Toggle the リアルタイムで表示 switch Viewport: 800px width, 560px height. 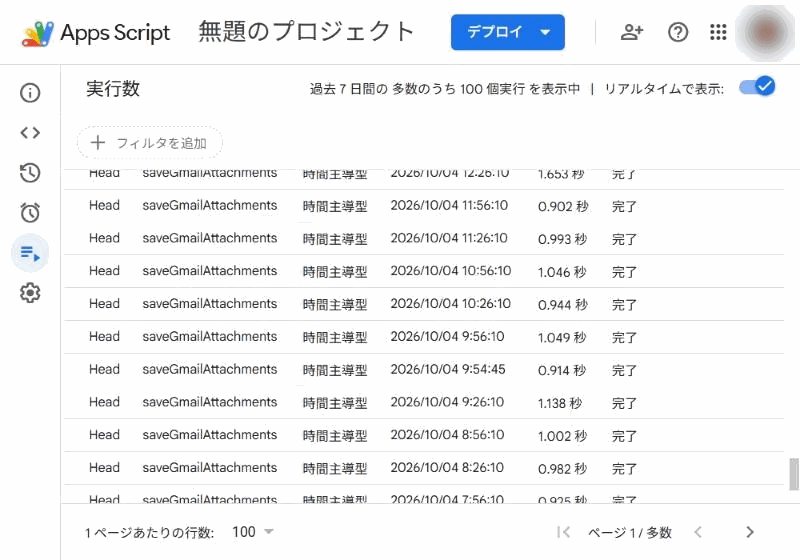point(758,87)
